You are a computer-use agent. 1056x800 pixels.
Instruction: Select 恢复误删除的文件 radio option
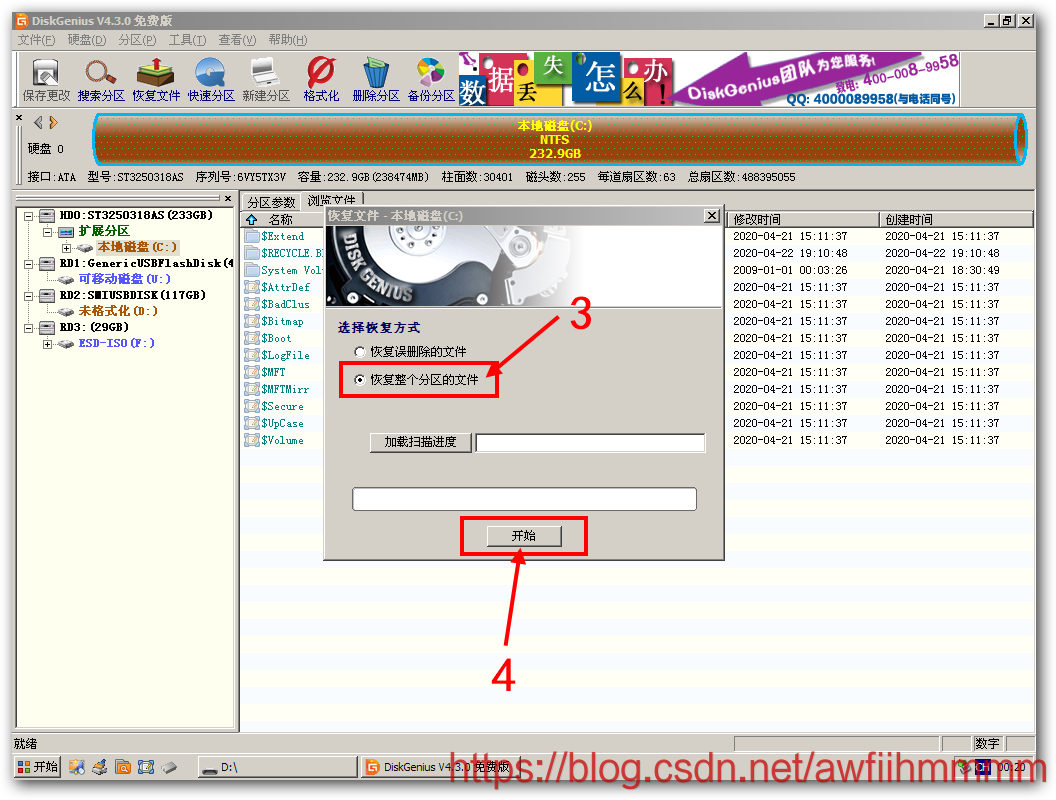click(360, 352)
